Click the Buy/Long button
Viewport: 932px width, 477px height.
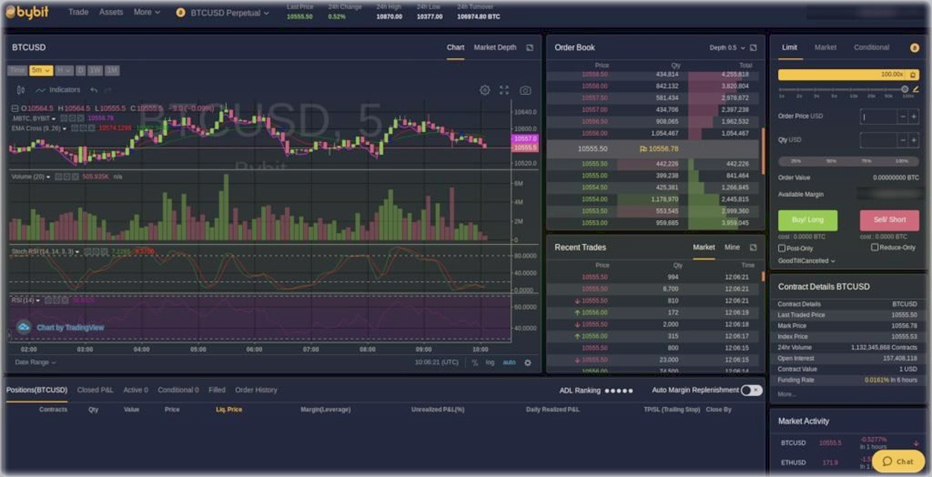tap(808, 220)
